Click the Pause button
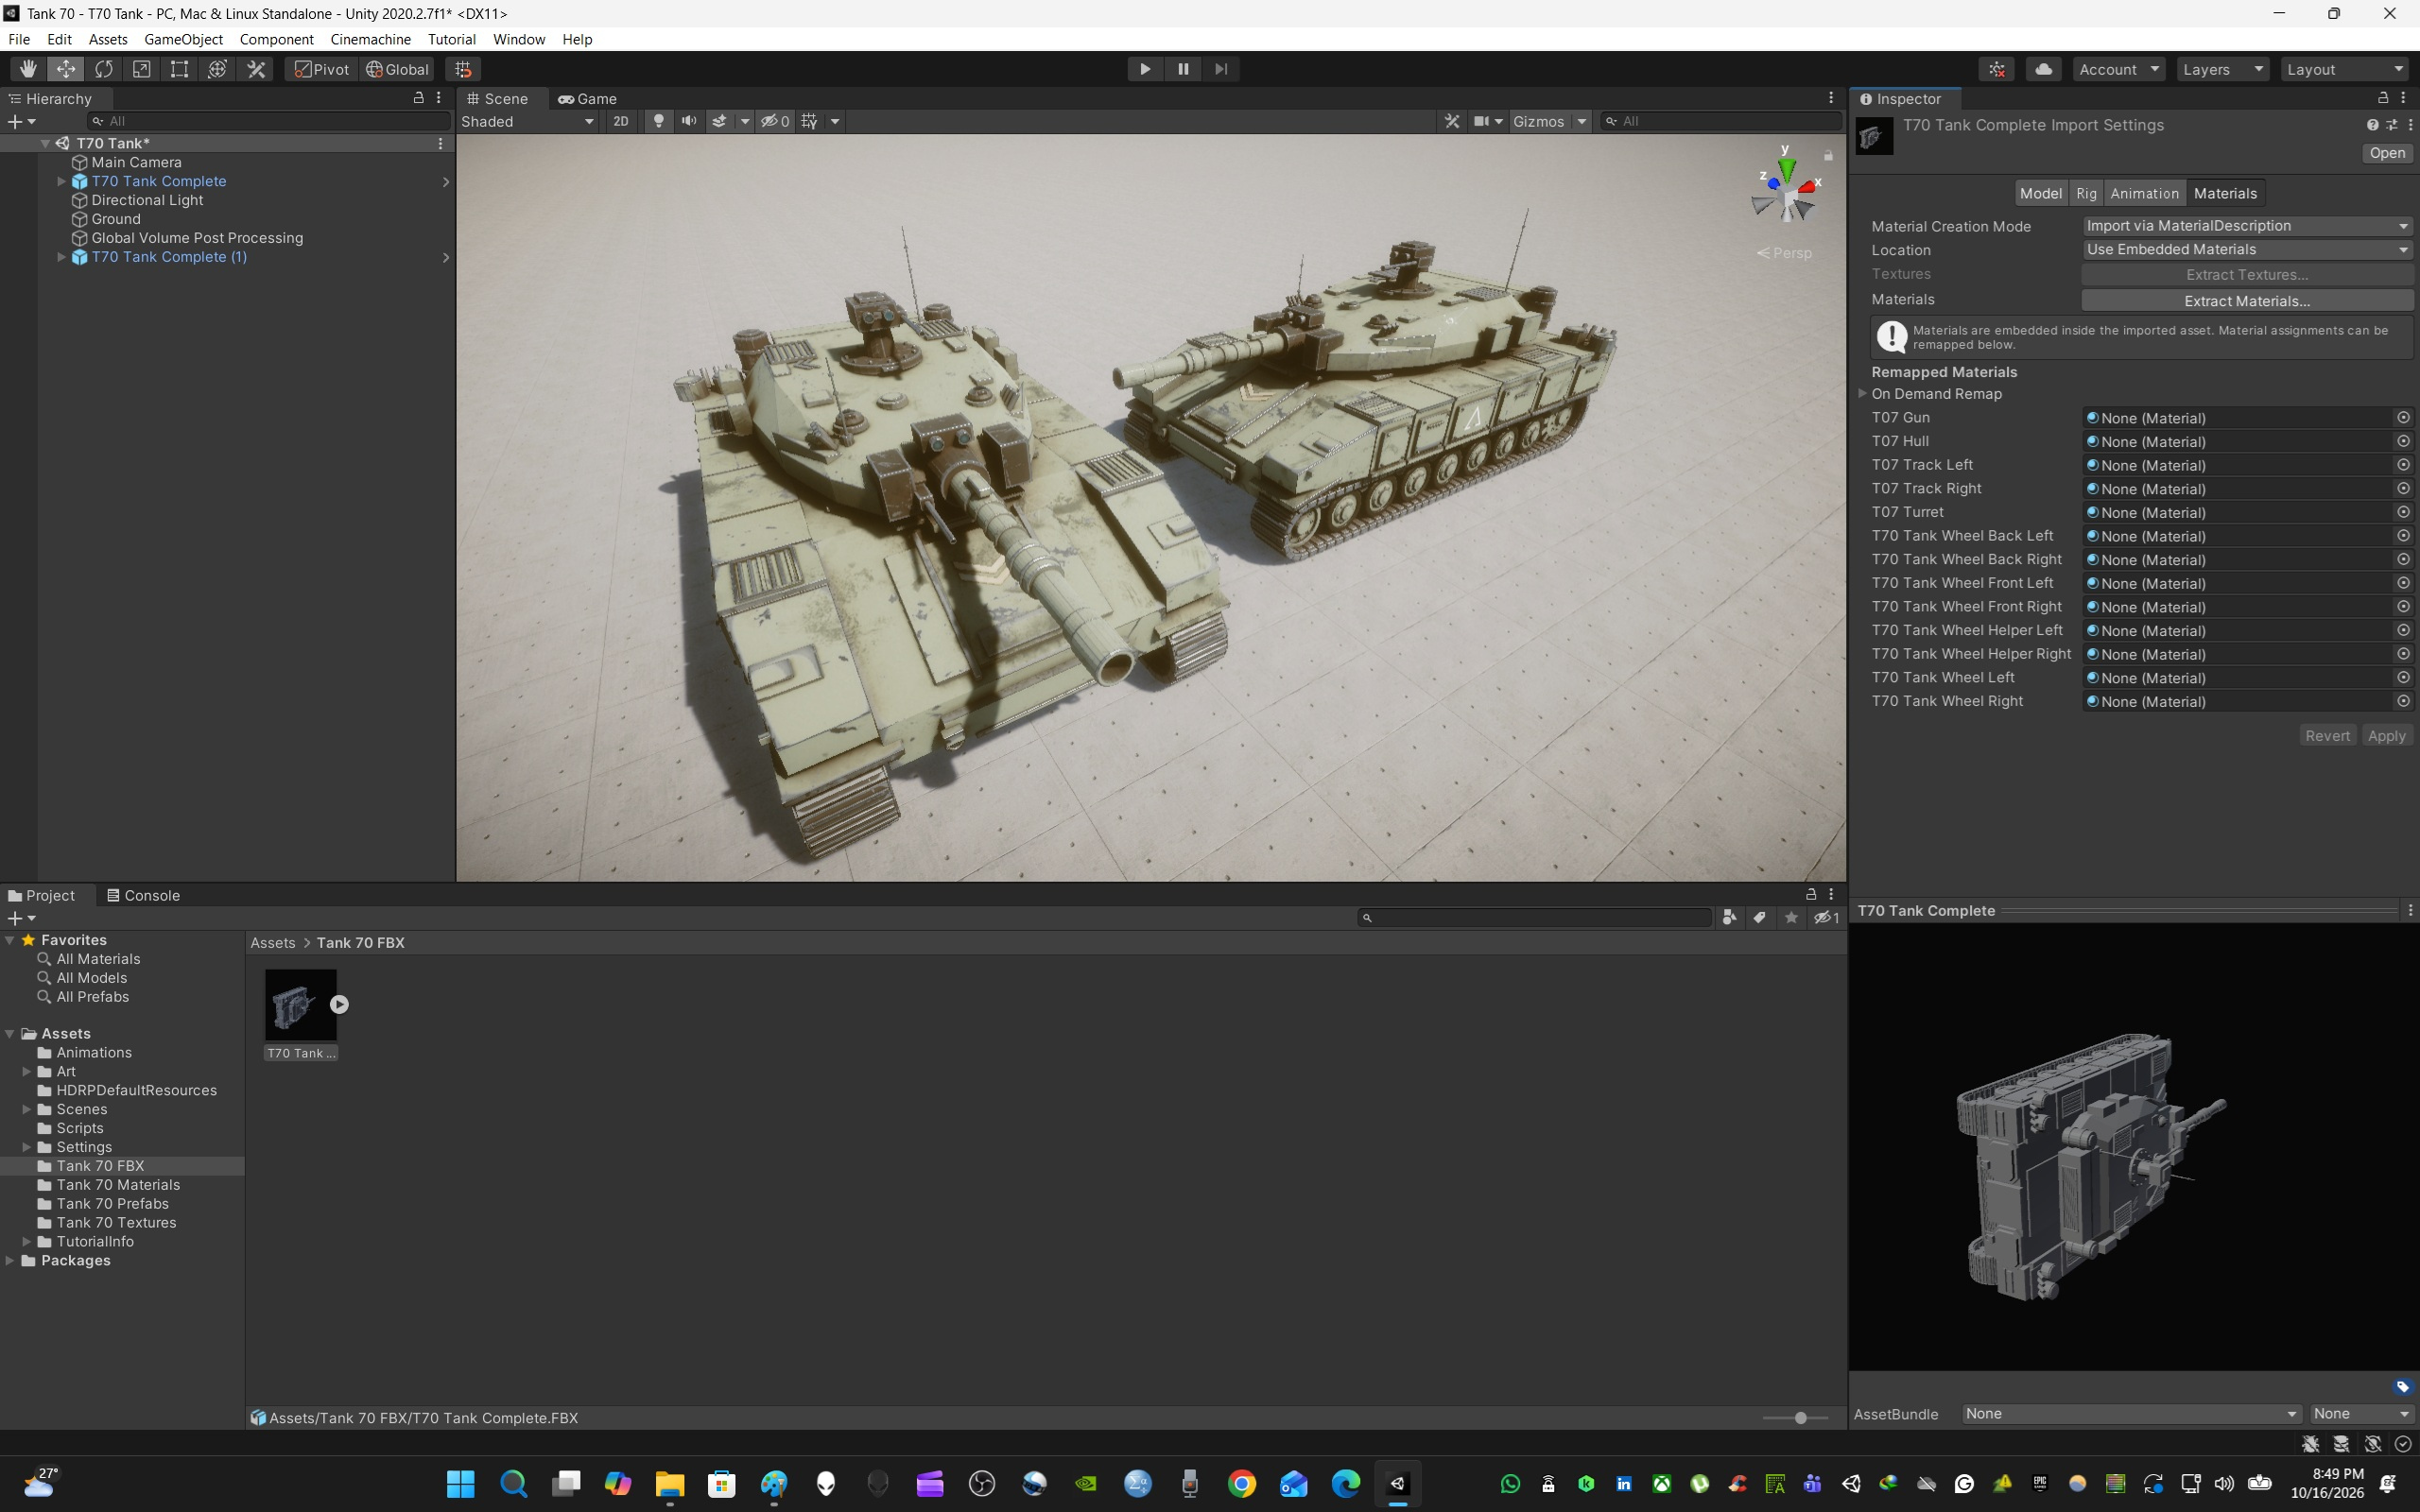 [1183, 69]
